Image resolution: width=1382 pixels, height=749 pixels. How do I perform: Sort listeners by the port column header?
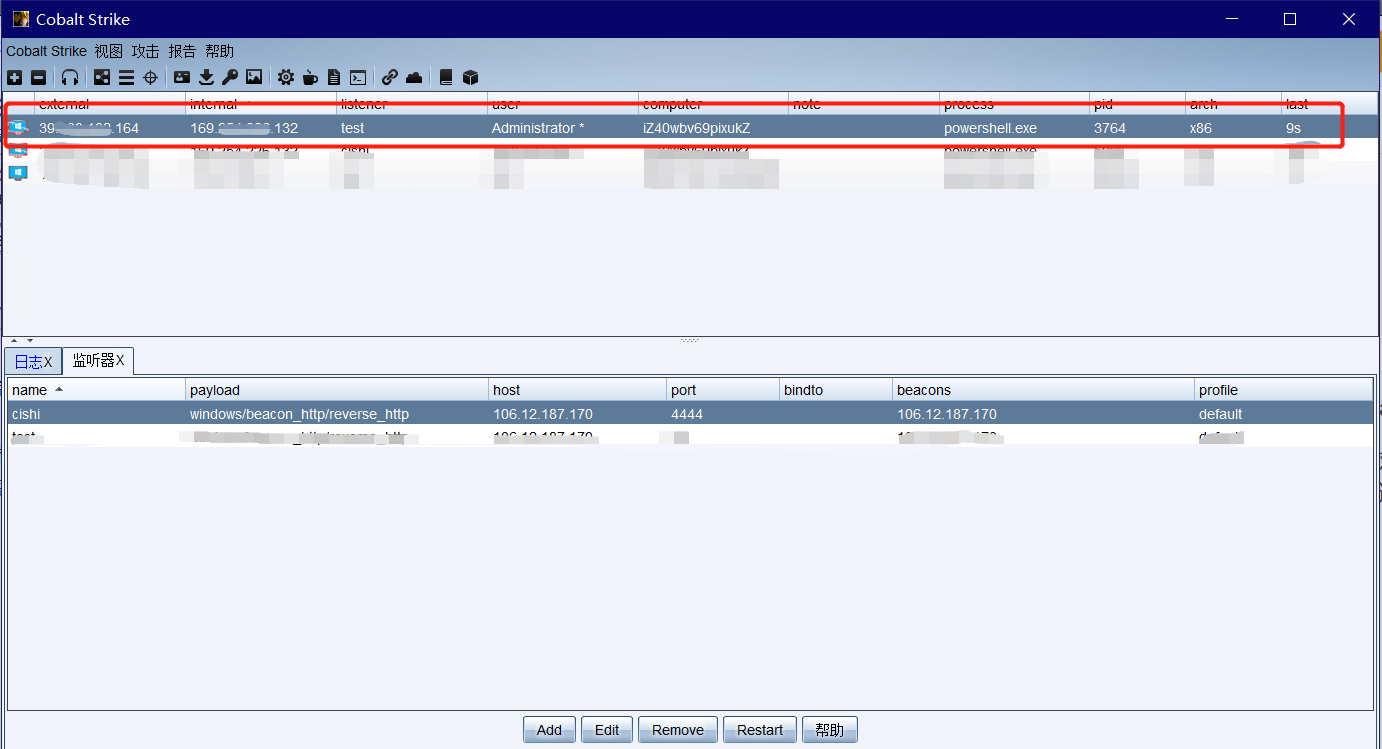pos(722,390)
